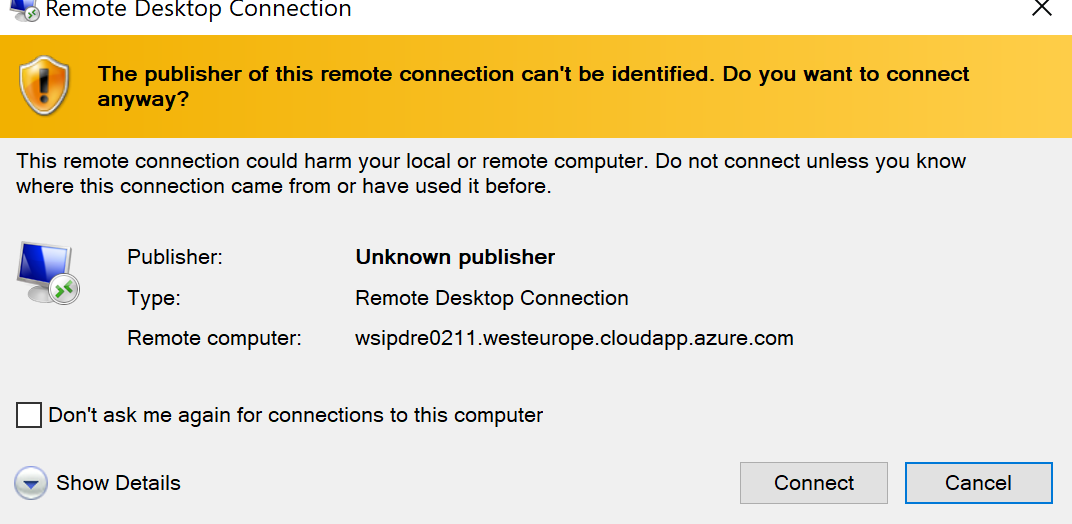Click the Show Details label
Viewport: 1072px width, 524px height.
(118, 483)
